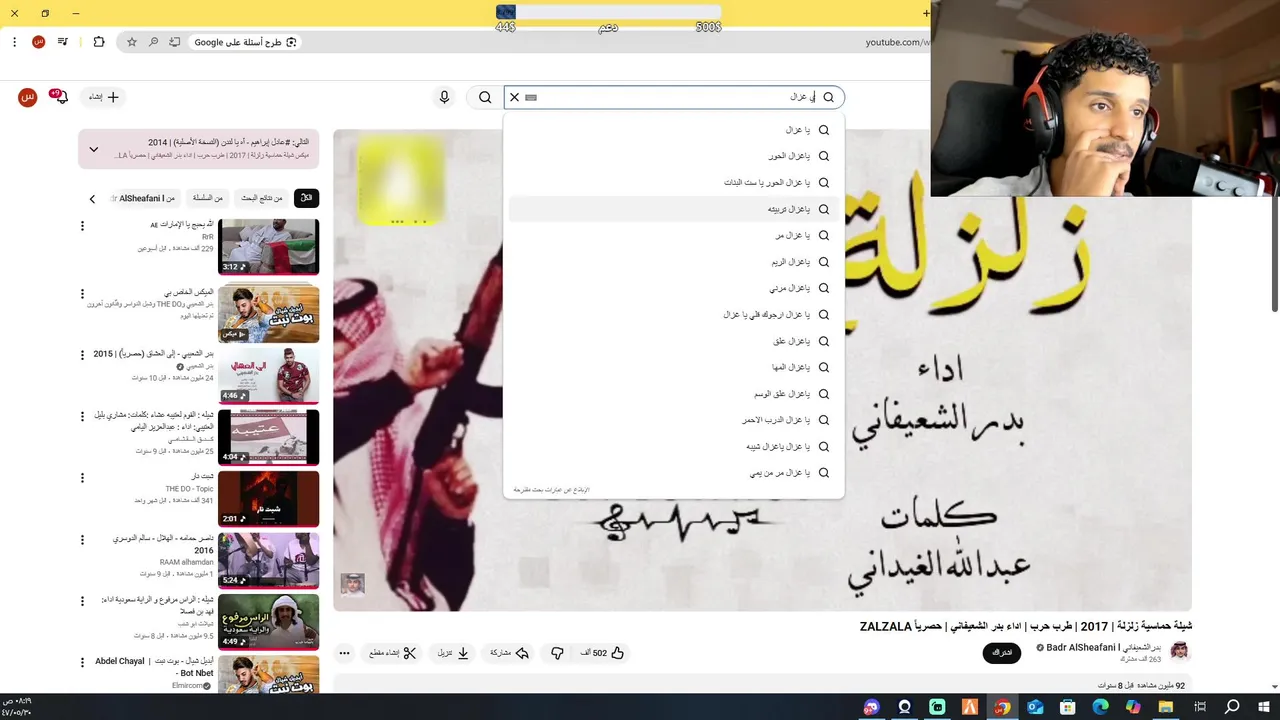The width and height of the screenshot is (1280, 720).
Task: Click the Download (تنزيل) button
Action: pos(453,653)
